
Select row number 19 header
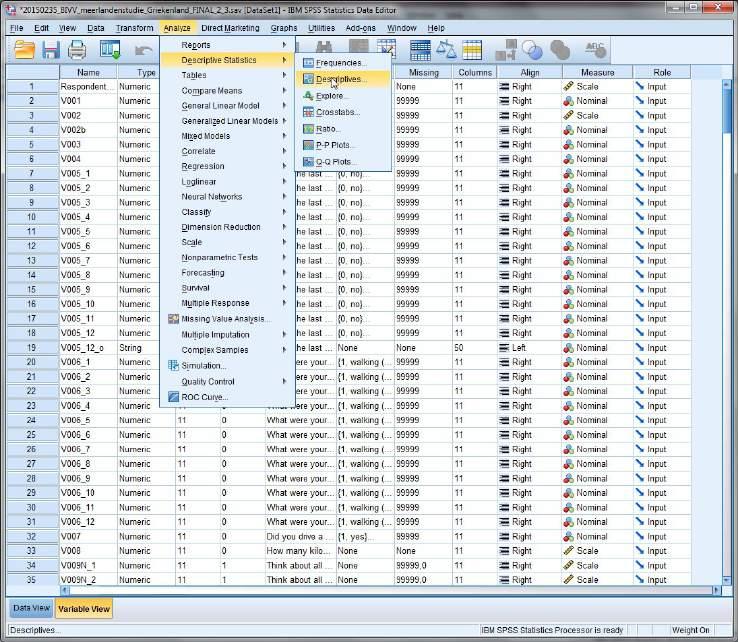tap(32, 348)
